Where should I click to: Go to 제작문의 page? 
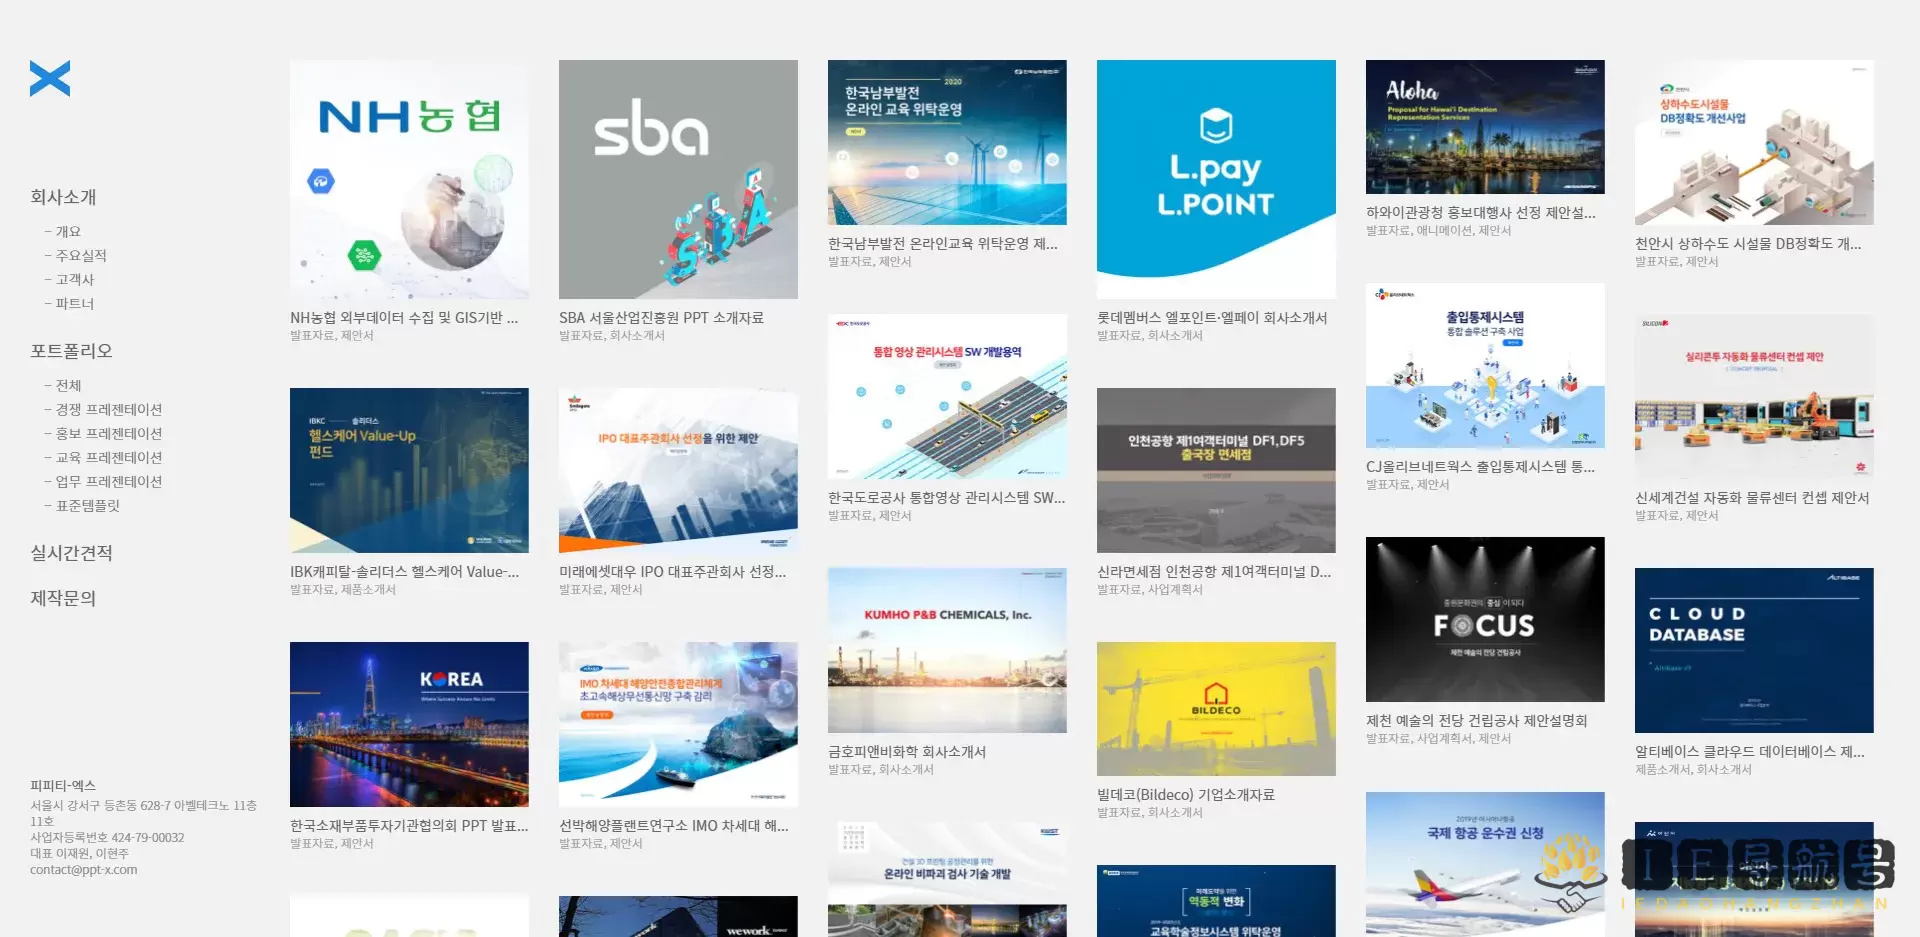(x=63, y=598)
